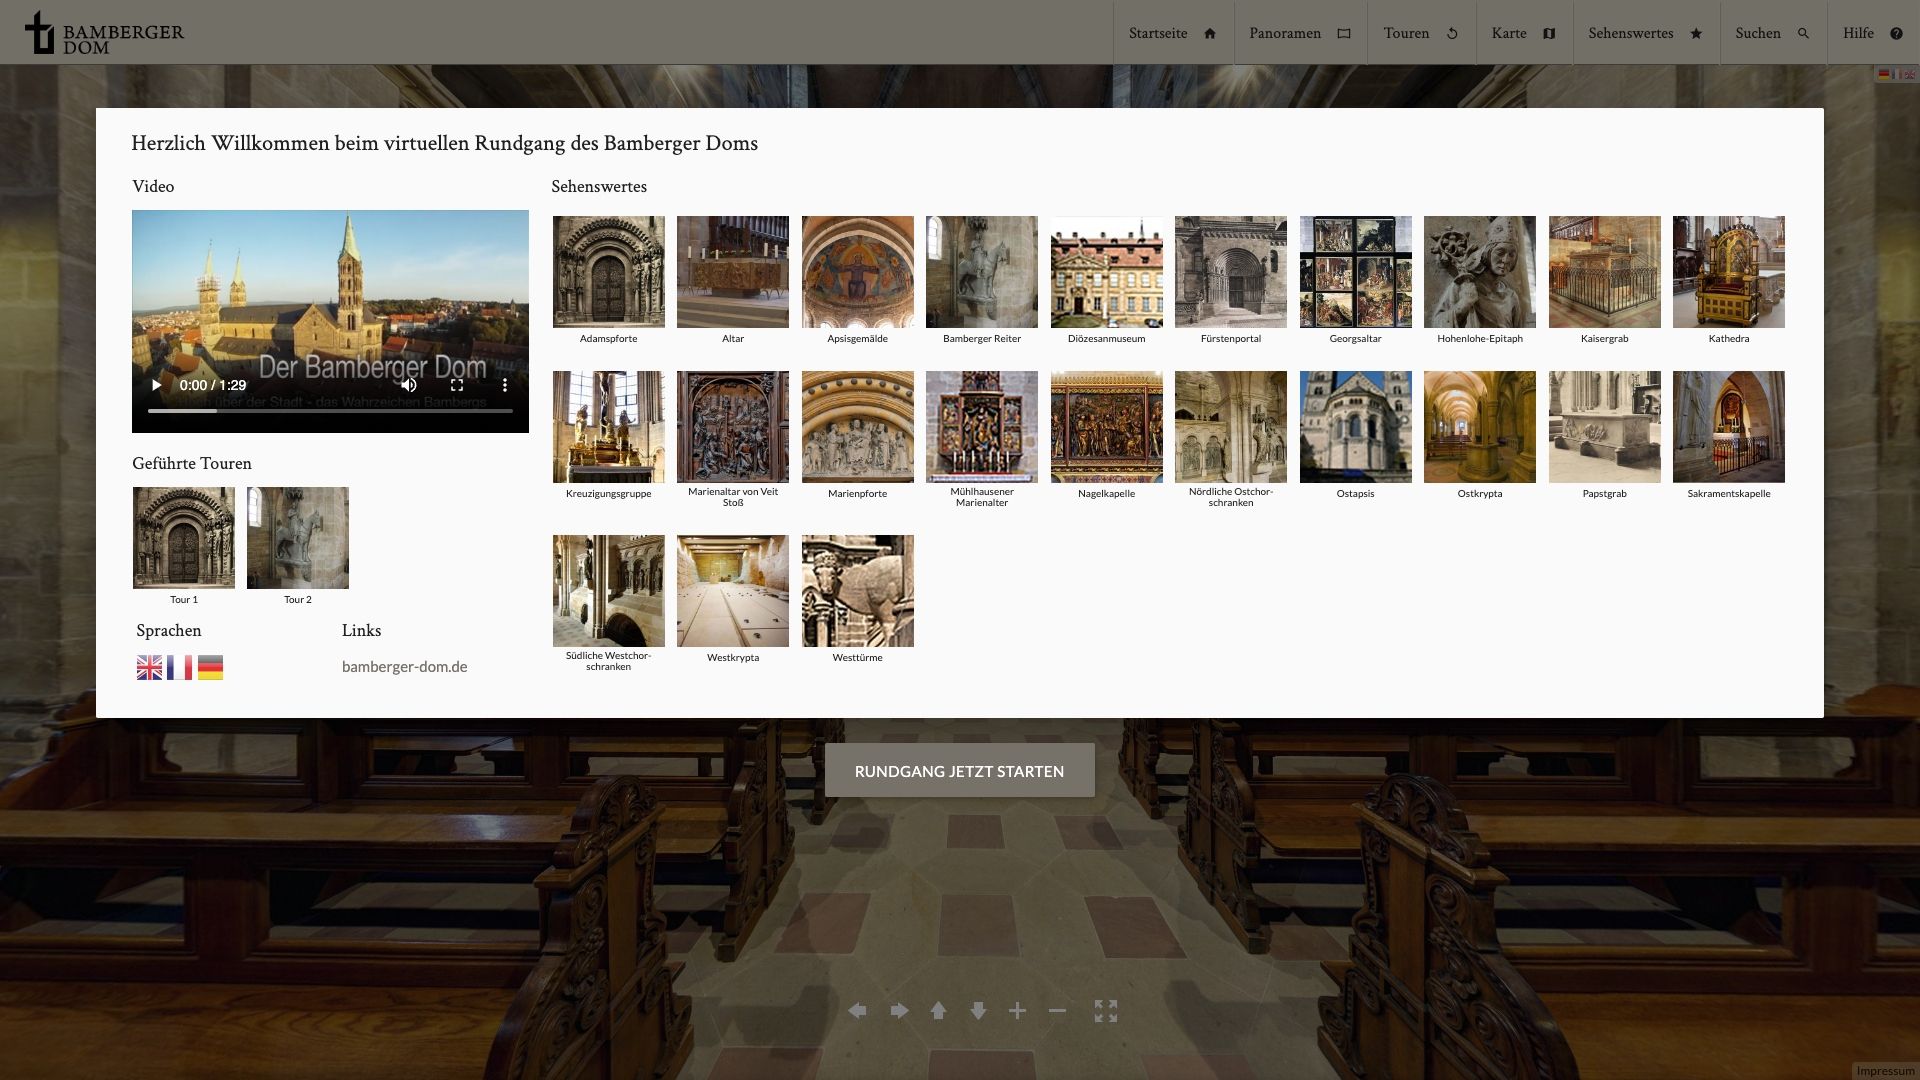Viewport: 1920px width, 1080px height.
Task: Click Rundgang jetzt starten button
Action: [x=959, y=771]
